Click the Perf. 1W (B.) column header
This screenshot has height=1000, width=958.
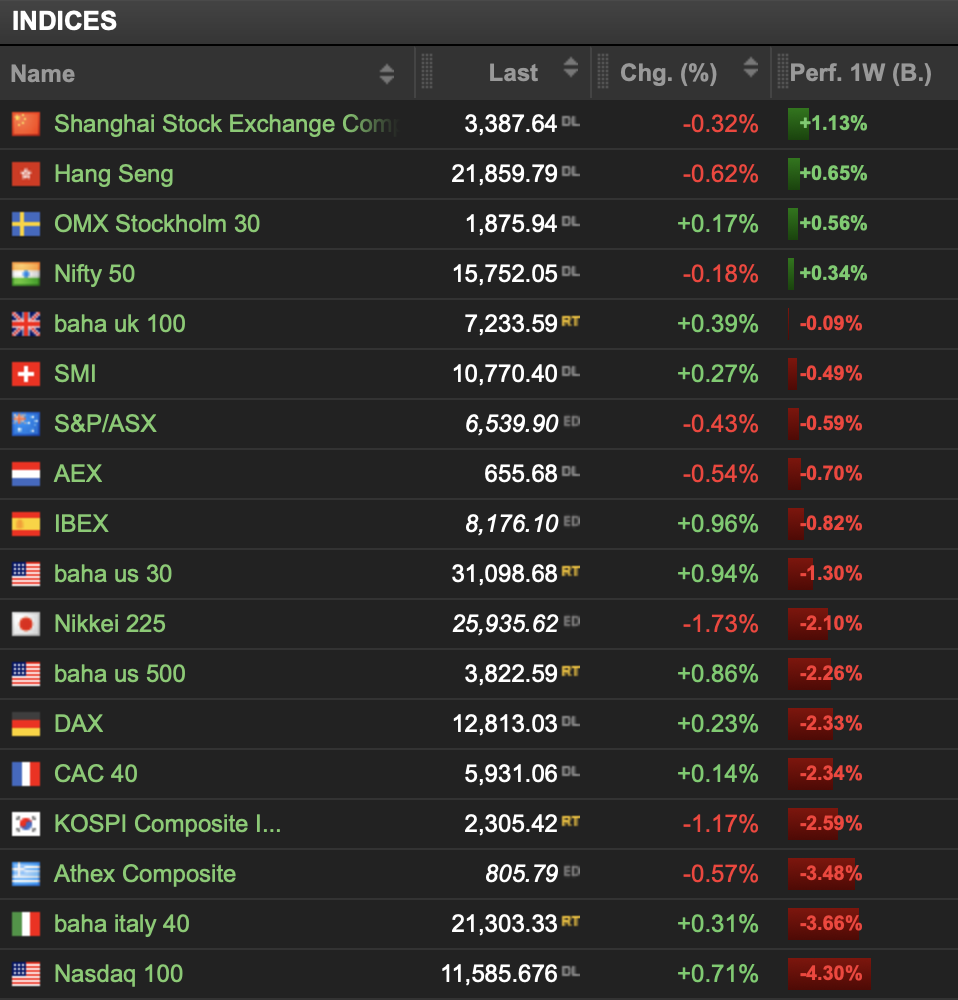[860, 73]
